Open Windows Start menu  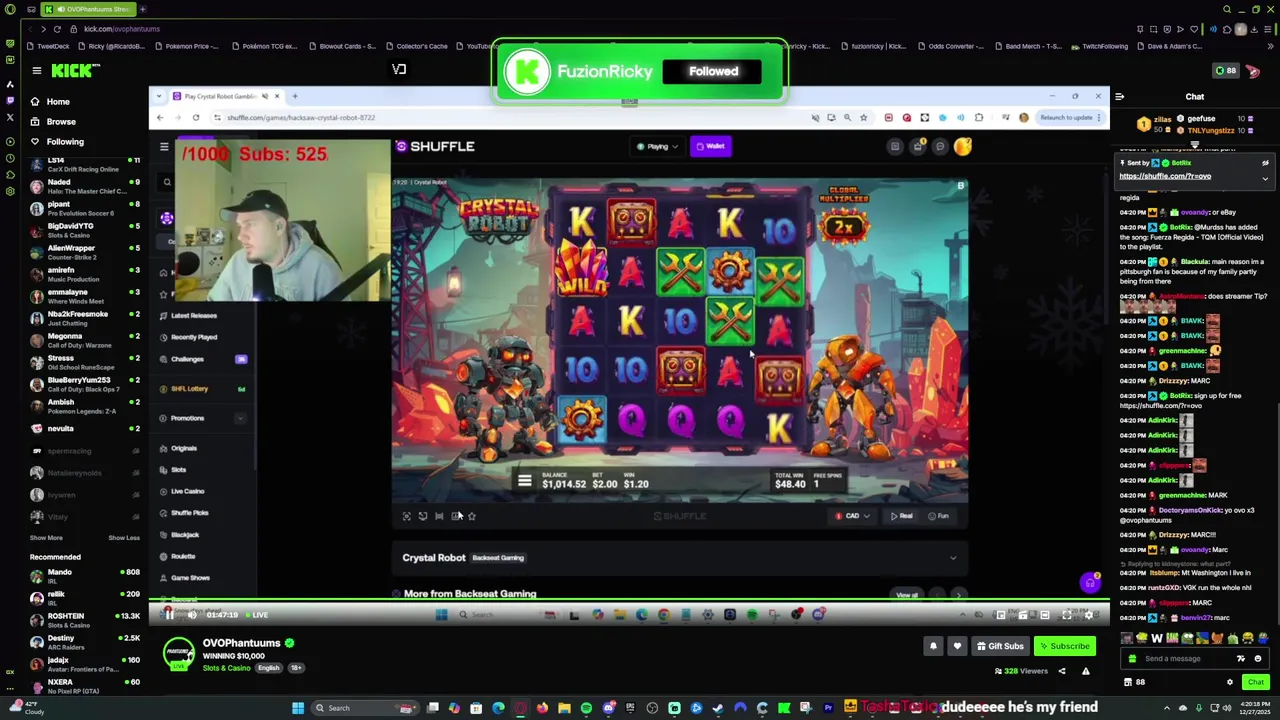pyautogui.click(x=297, y=708)
